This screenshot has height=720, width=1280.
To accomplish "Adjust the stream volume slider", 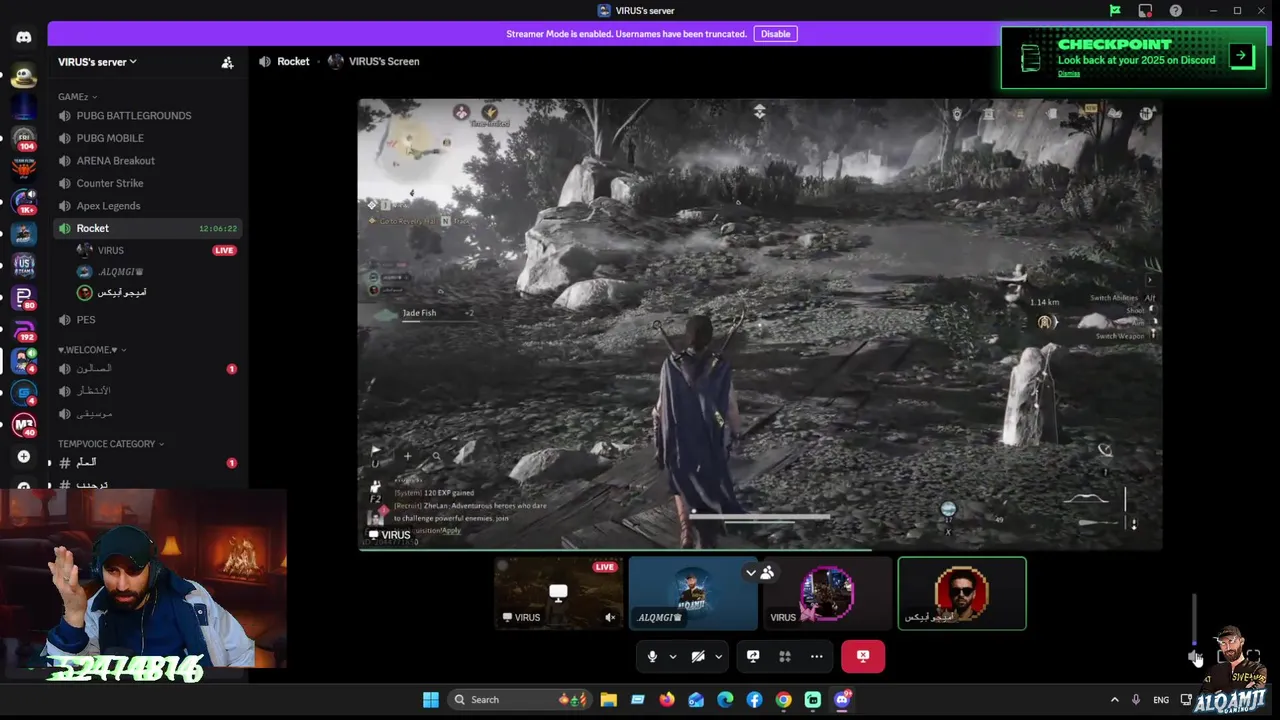I will click(1195, 618).
